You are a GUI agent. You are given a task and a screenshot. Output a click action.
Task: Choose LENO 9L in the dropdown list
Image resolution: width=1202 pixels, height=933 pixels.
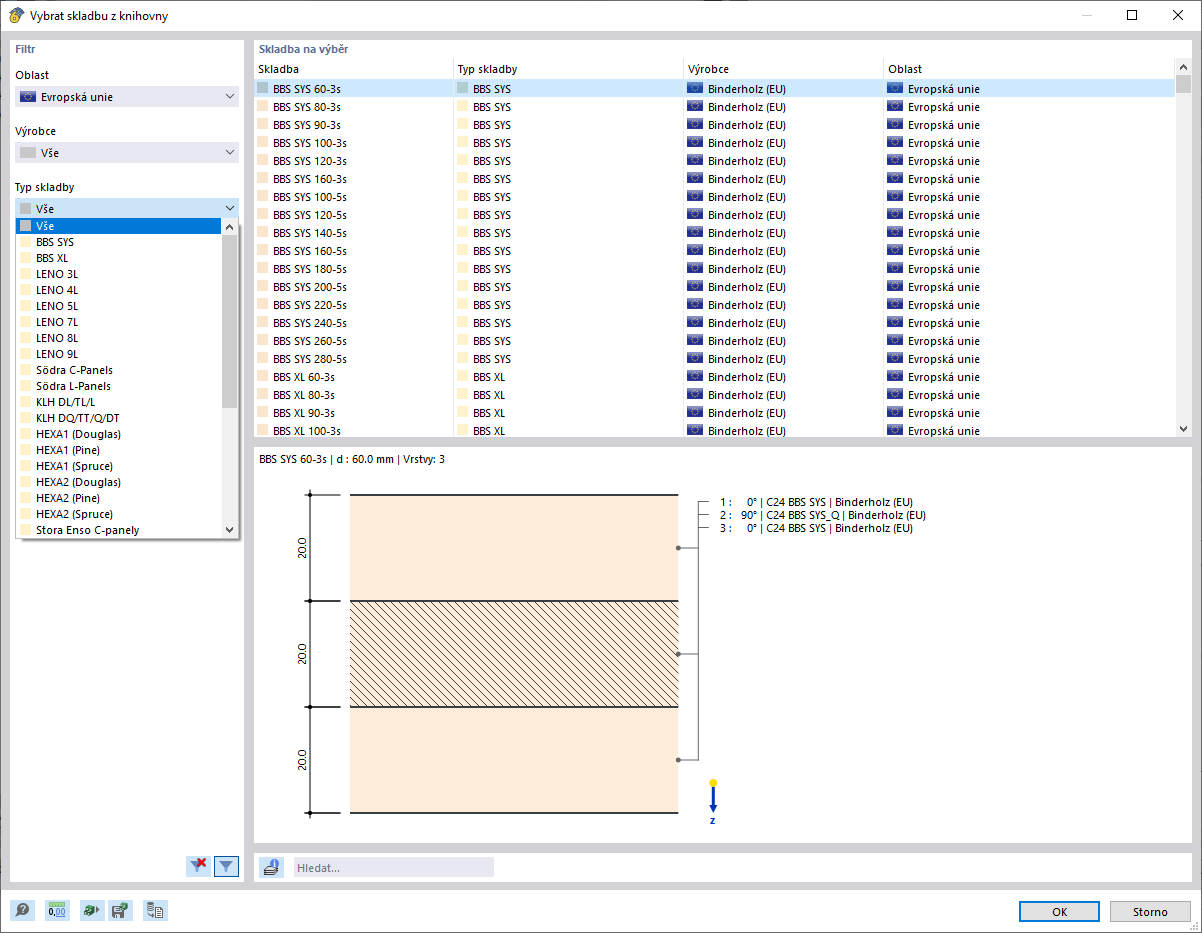click(x=119, y=354)
